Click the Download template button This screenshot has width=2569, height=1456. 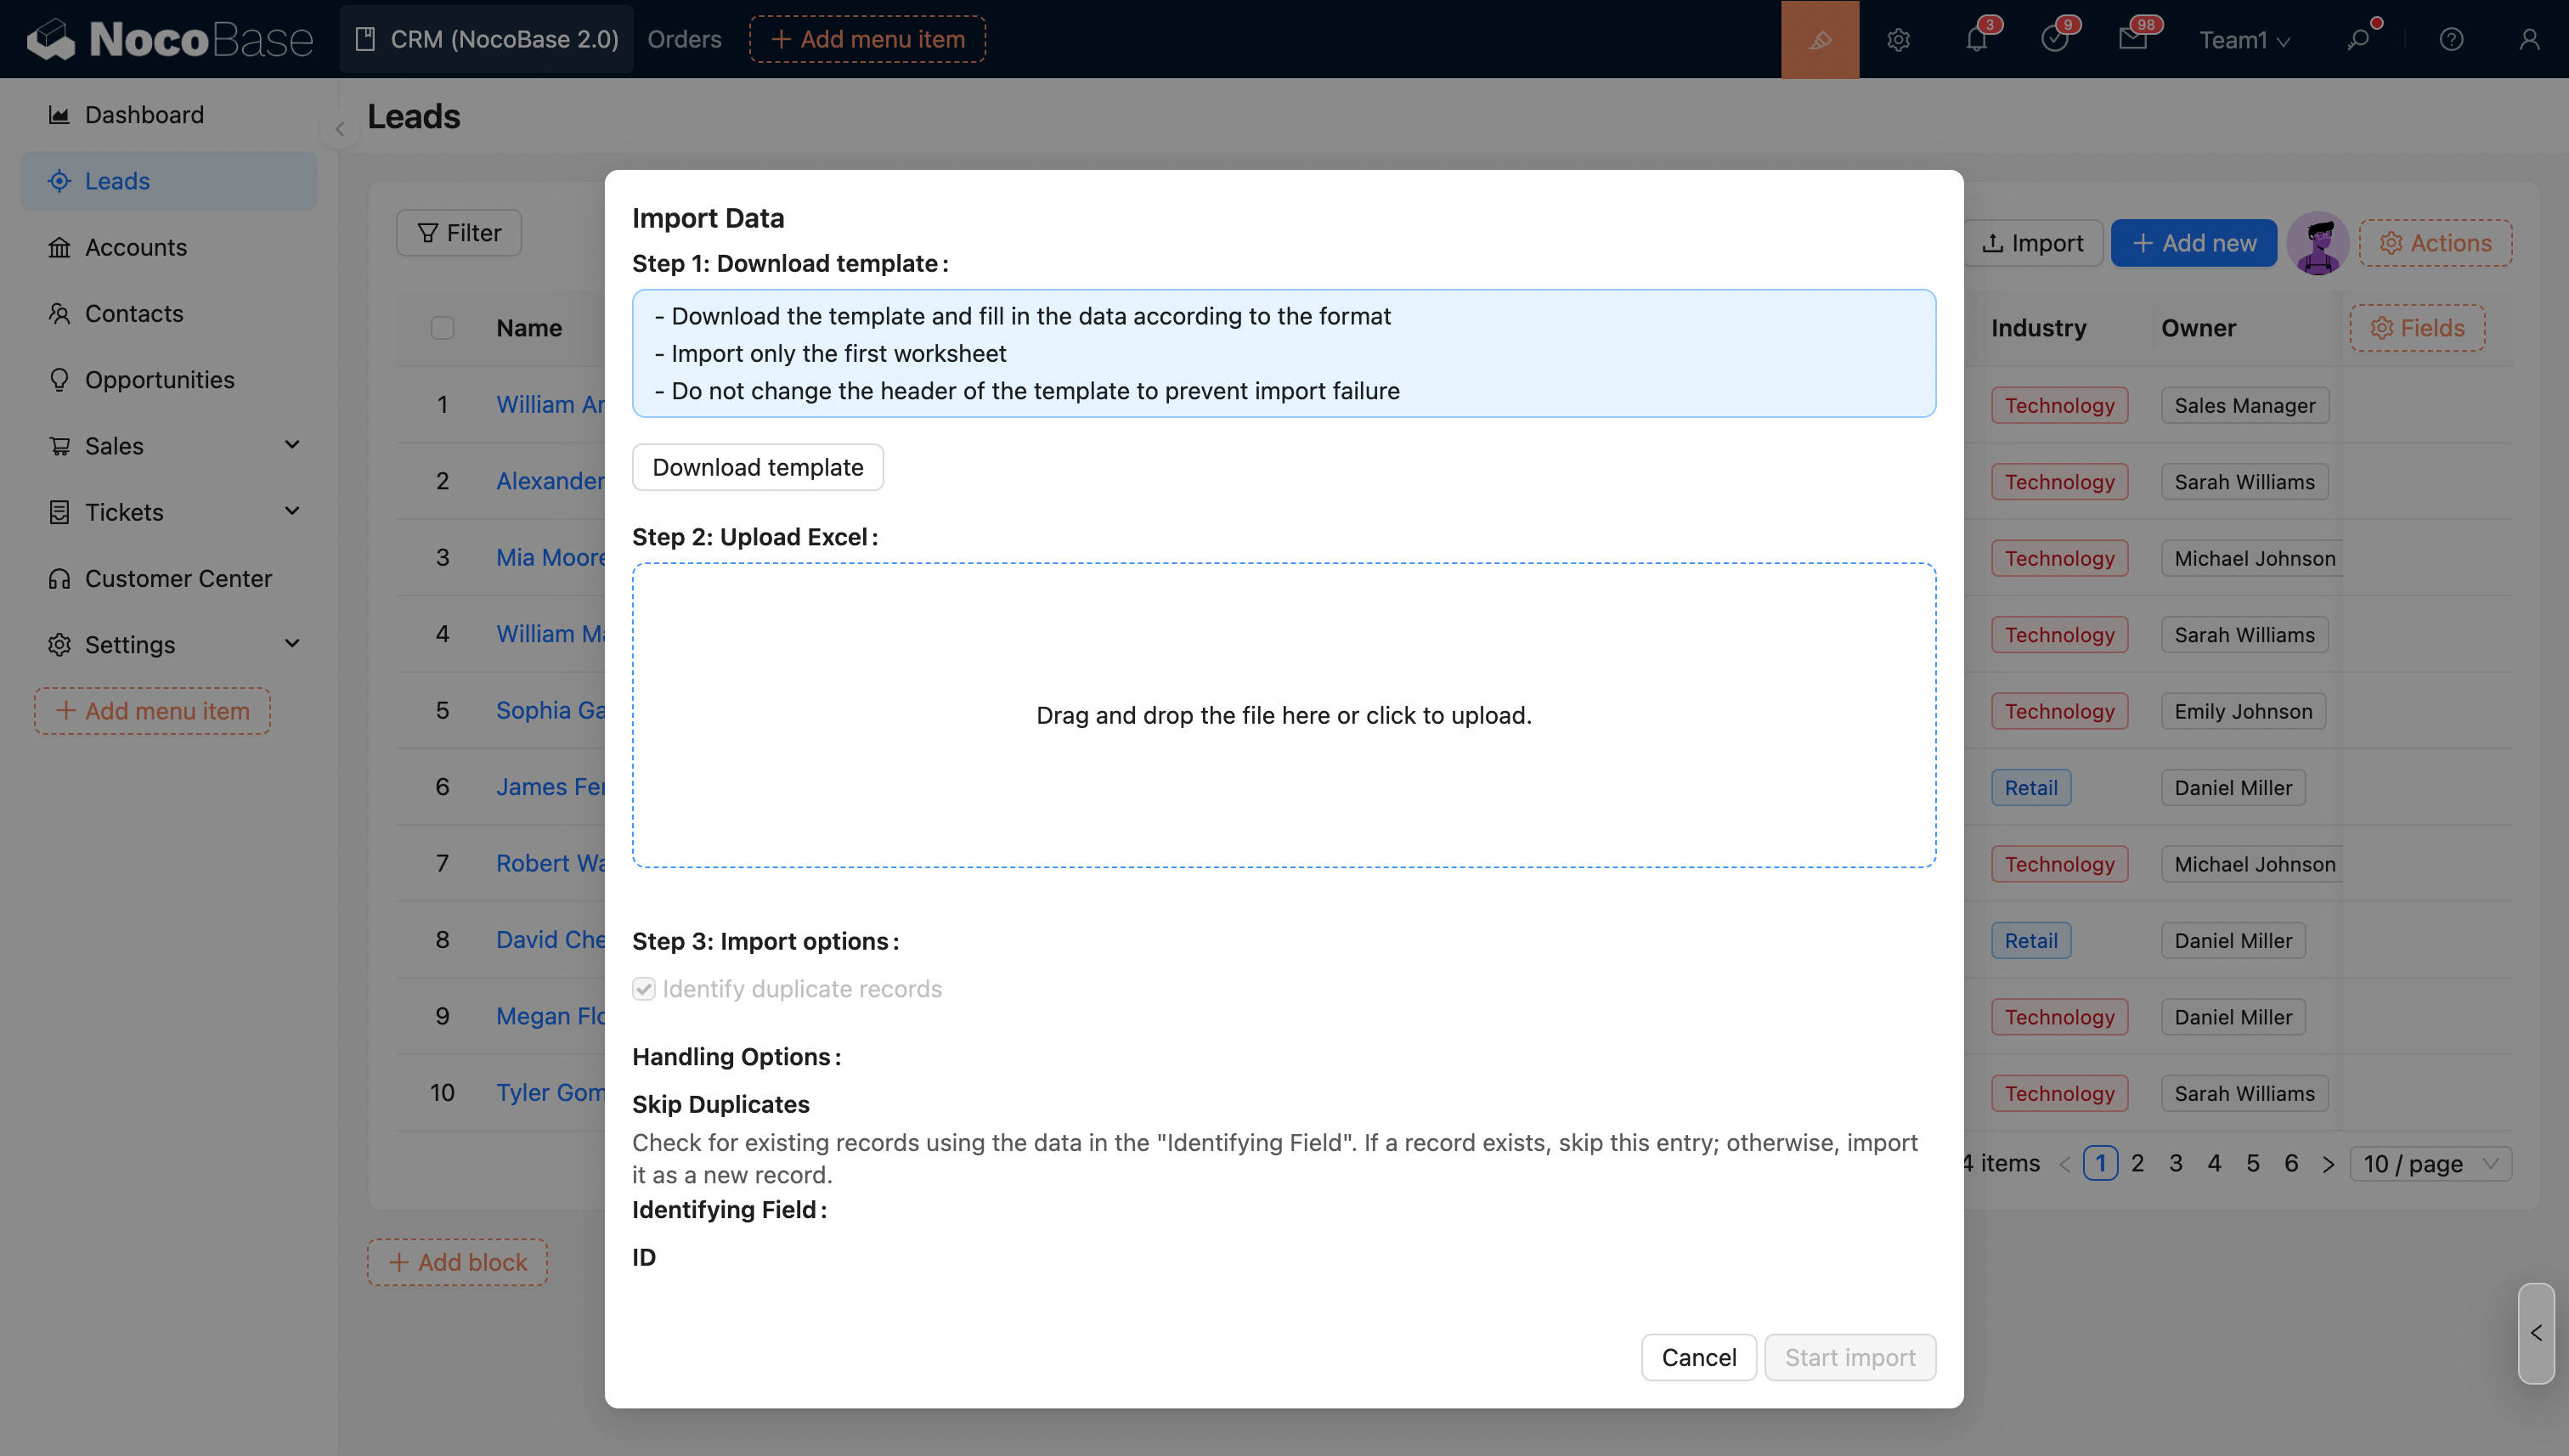(757, 467)
